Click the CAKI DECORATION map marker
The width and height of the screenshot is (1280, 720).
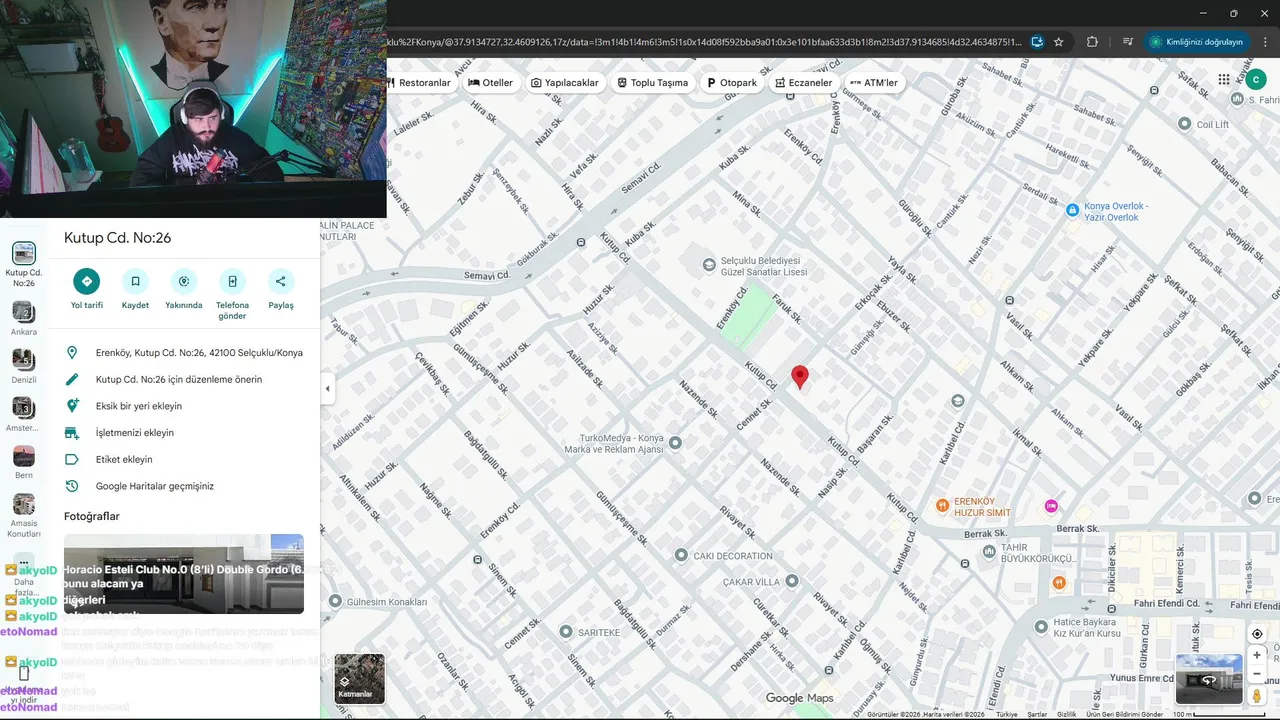(681, 555)
